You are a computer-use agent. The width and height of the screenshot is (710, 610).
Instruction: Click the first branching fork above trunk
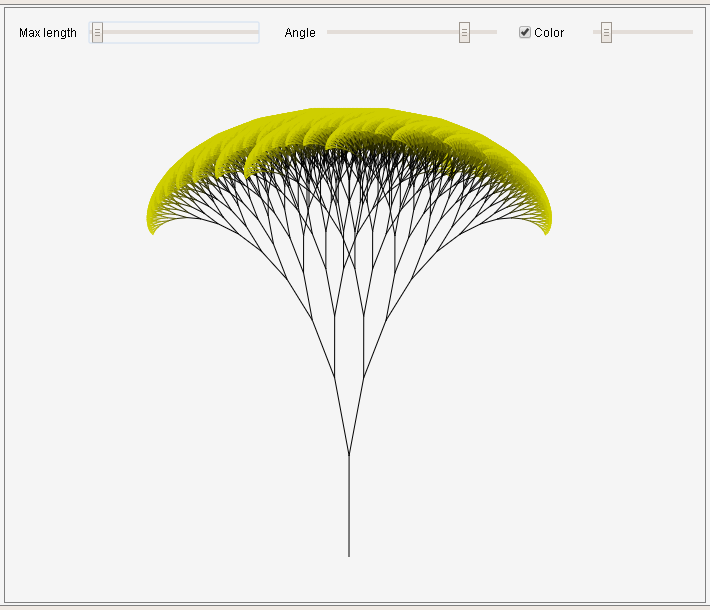coord(349,455)
